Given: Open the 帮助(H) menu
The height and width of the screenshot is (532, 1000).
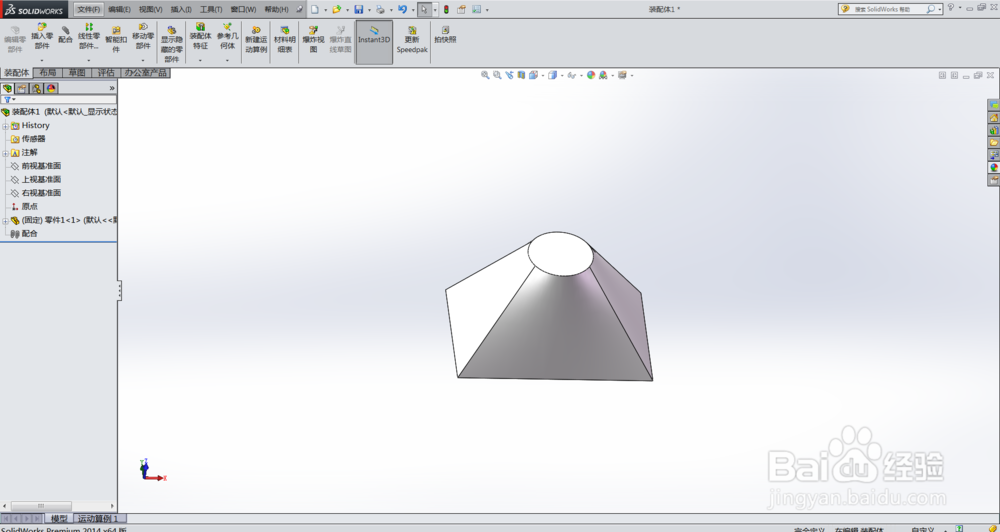Looking at the screenshot, I should pyautogui.click(x=276, y=9).
